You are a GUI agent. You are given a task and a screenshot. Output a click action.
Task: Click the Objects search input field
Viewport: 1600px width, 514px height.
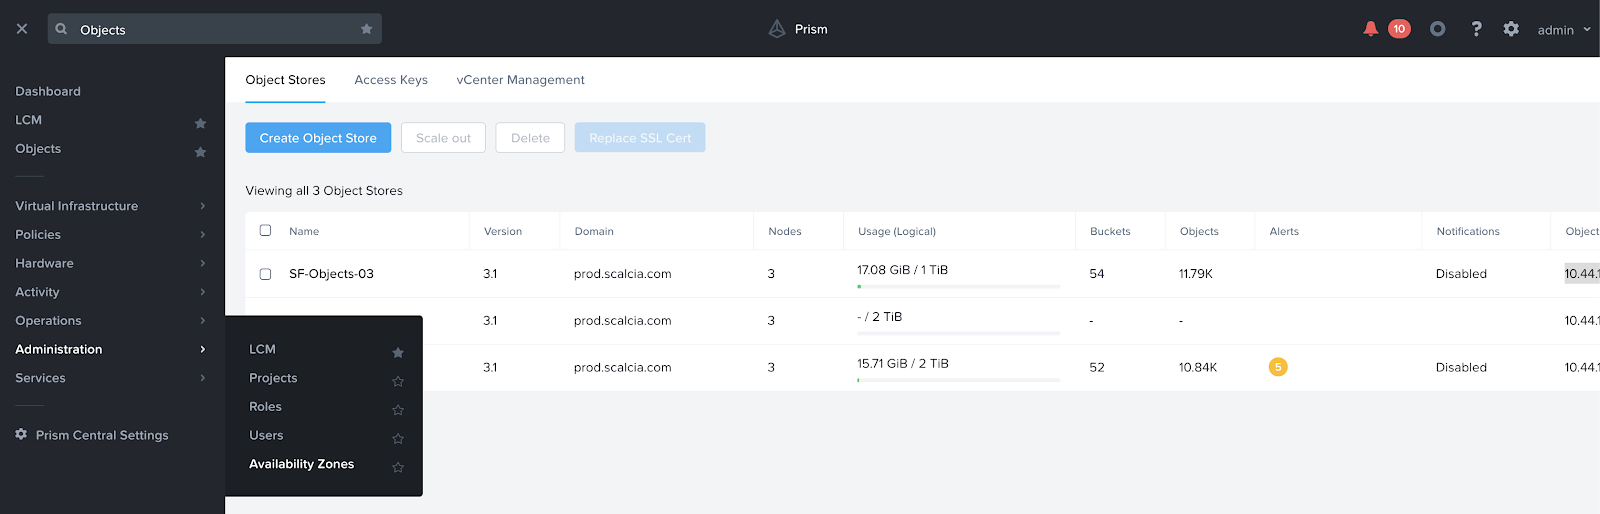(214, 29)
